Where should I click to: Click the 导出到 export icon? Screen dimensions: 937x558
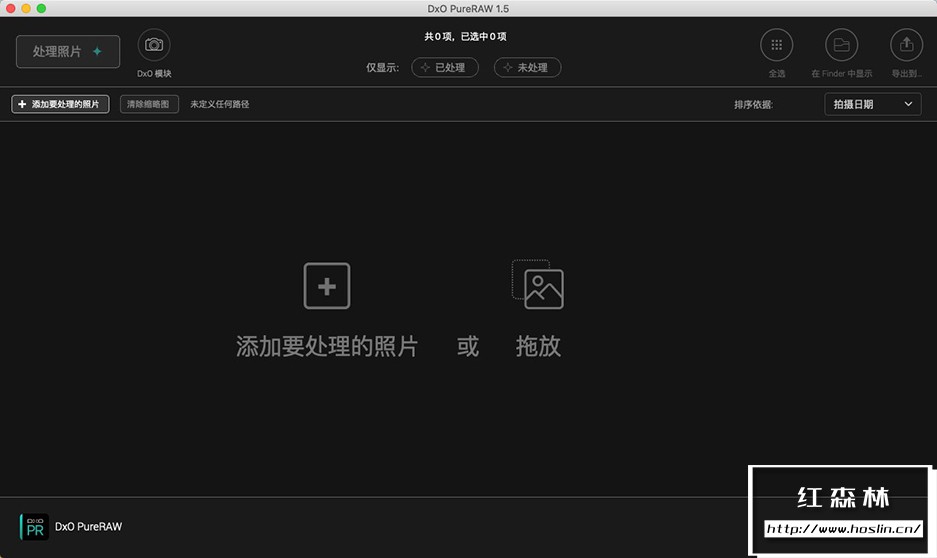pyautogui.click(x=907, y=45)
